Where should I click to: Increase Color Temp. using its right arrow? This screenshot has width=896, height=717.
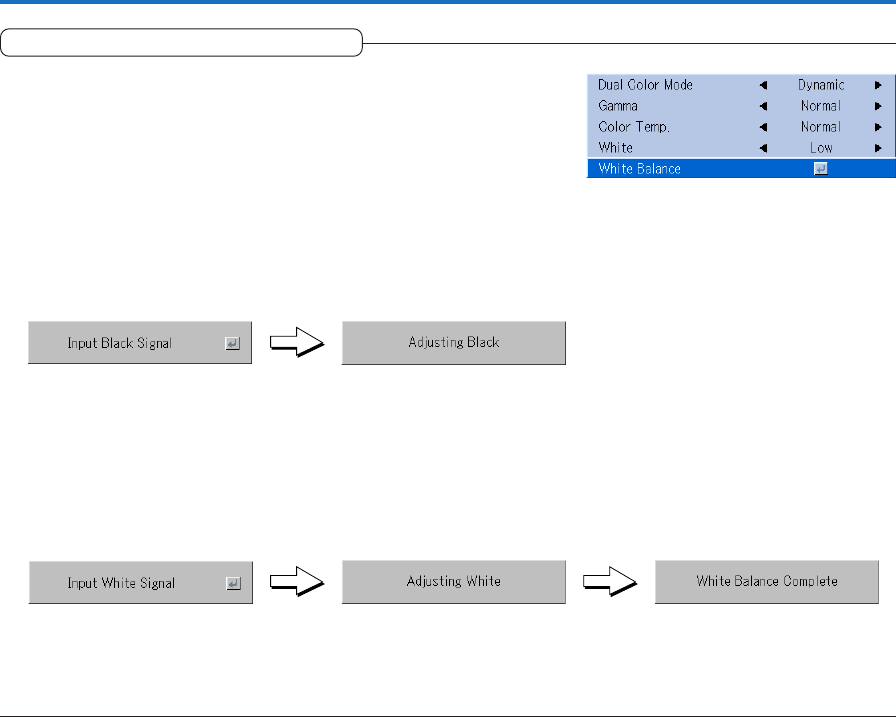point(877,127)
